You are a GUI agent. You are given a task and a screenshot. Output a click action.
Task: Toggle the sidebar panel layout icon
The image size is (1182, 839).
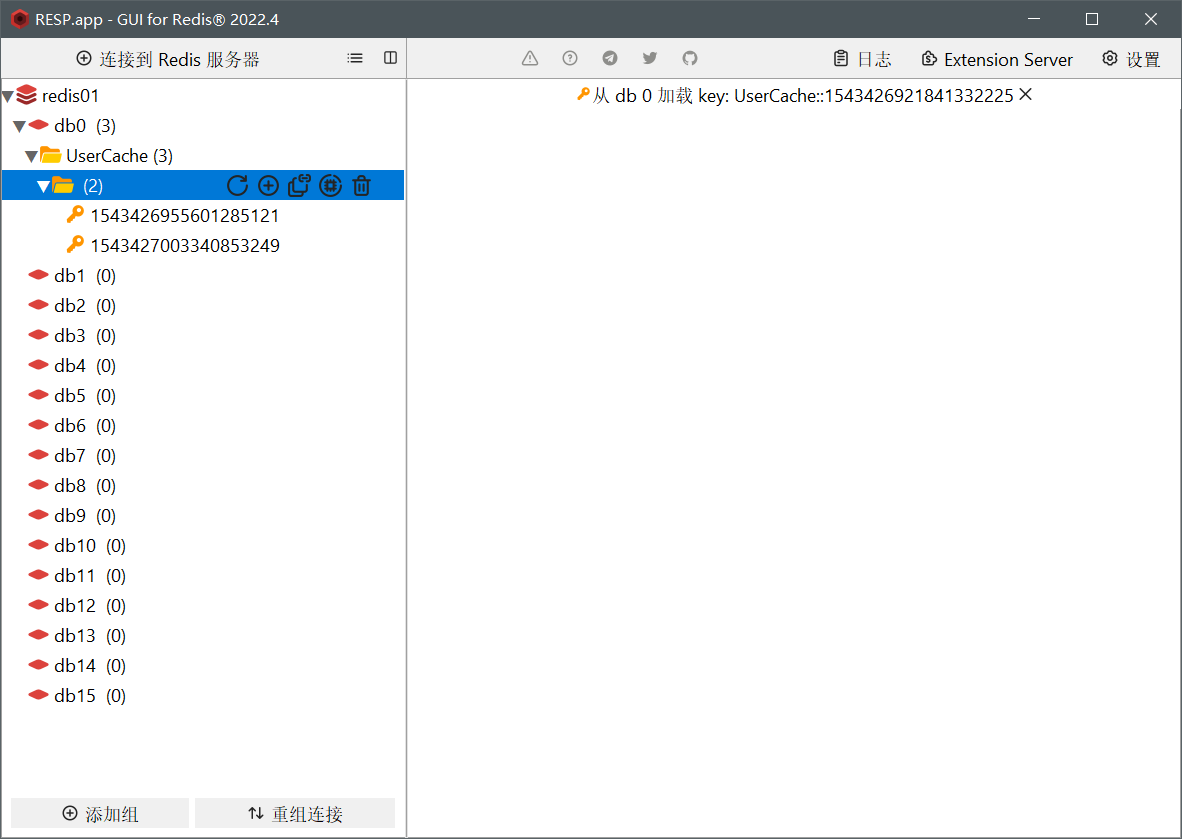tap(390, 58)
